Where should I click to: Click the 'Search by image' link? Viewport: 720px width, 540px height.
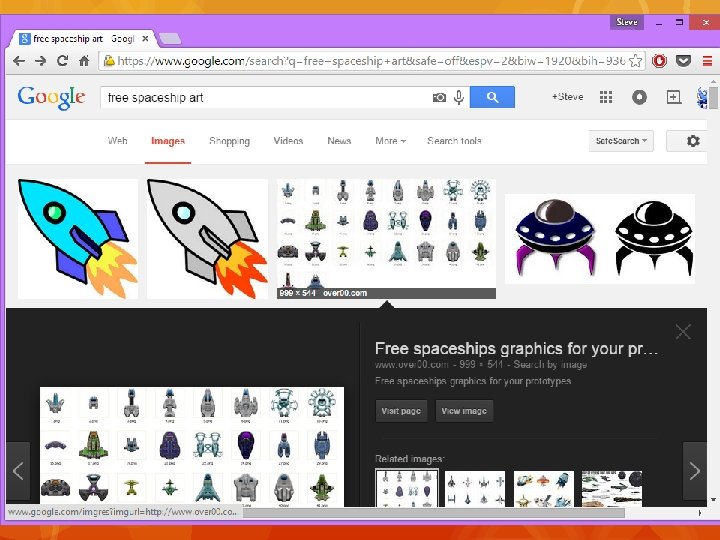click(550, 365)
